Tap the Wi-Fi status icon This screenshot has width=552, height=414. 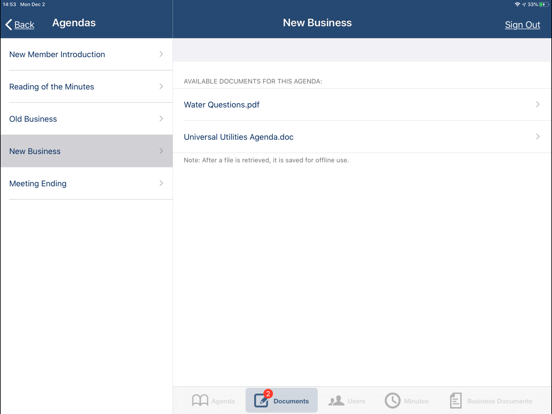point(517,5)
